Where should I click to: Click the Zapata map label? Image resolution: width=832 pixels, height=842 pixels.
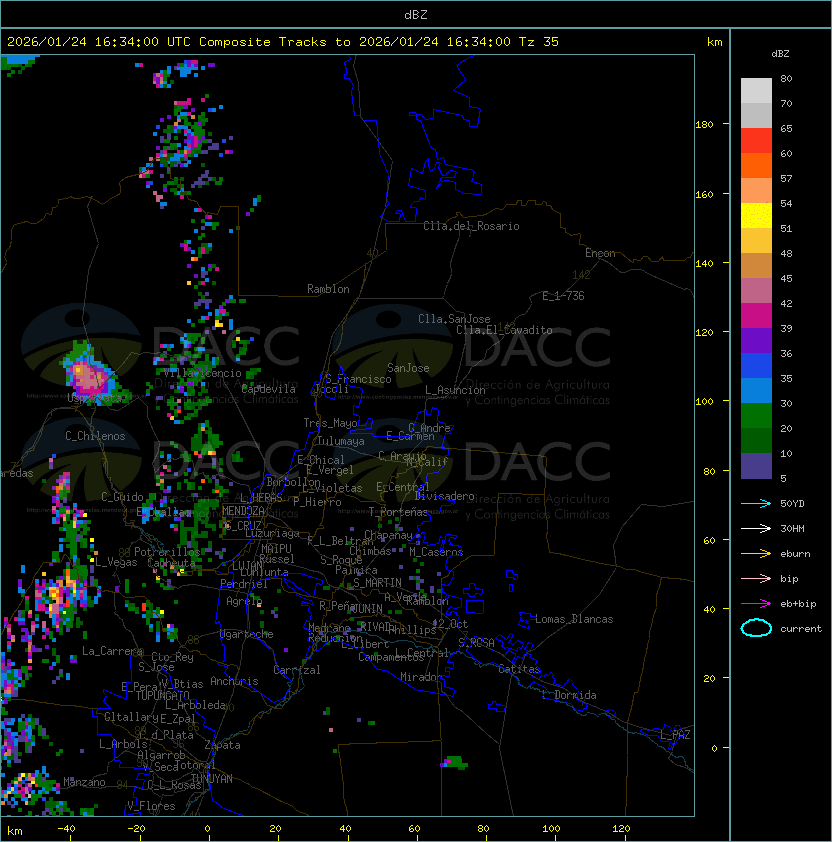click(x=222, y=745)
